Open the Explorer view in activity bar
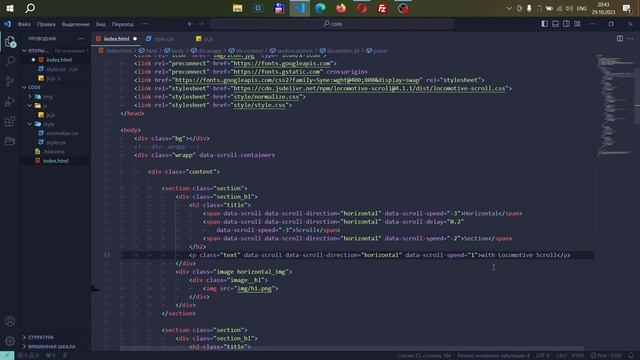 point(10,42)
